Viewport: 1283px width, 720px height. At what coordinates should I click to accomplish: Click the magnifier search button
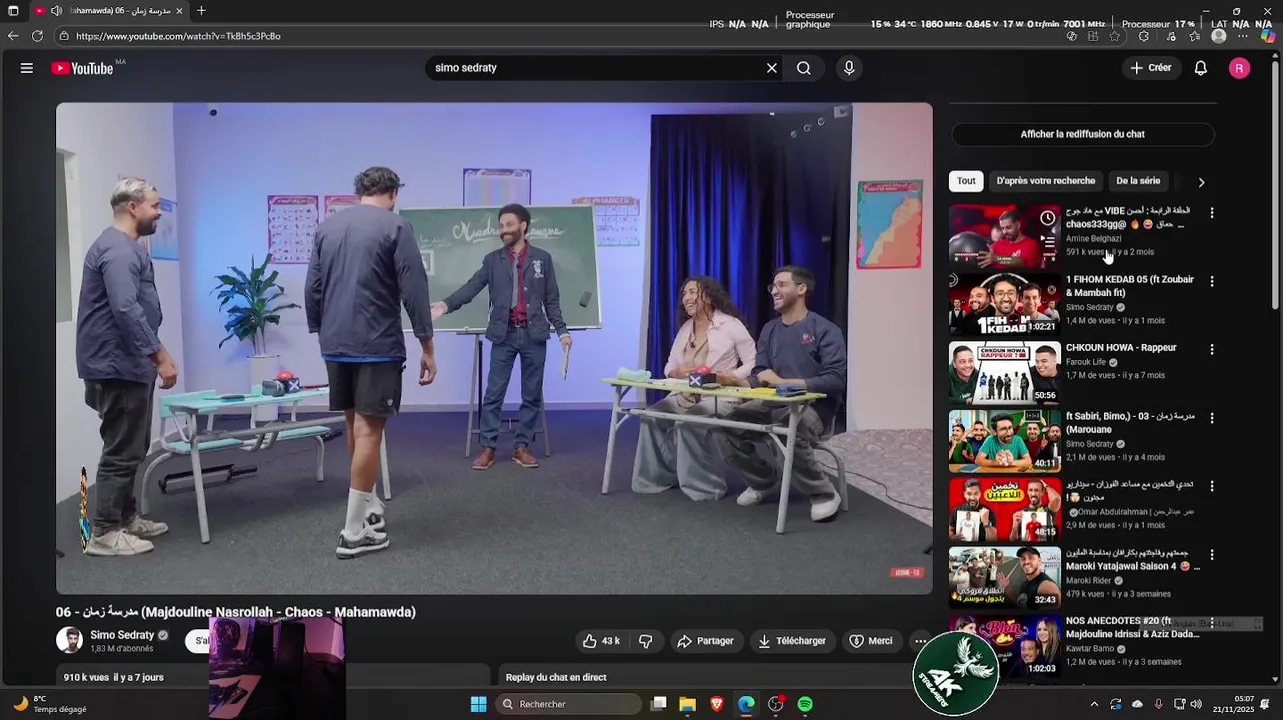click(804, 68)
